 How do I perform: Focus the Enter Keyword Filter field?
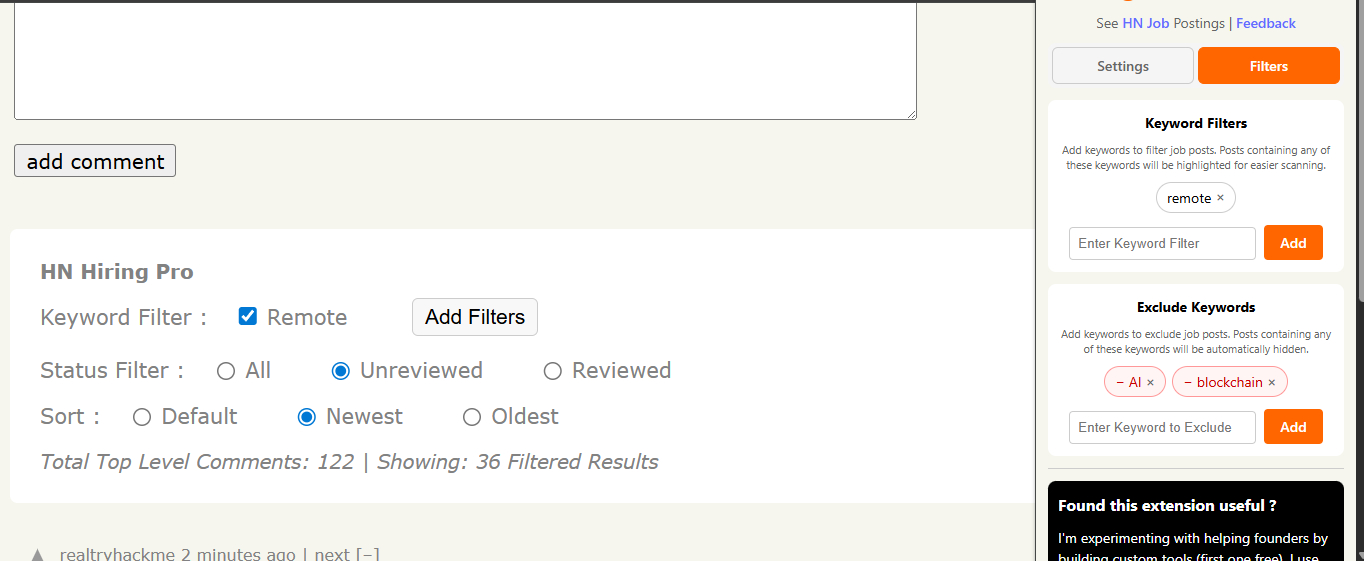(1161, 243)
